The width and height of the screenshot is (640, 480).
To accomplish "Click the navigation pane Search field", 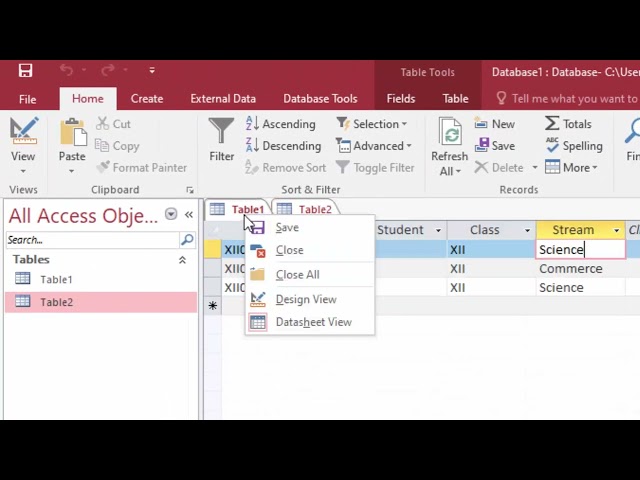I will pyautogui.click(x=93, y=240).
